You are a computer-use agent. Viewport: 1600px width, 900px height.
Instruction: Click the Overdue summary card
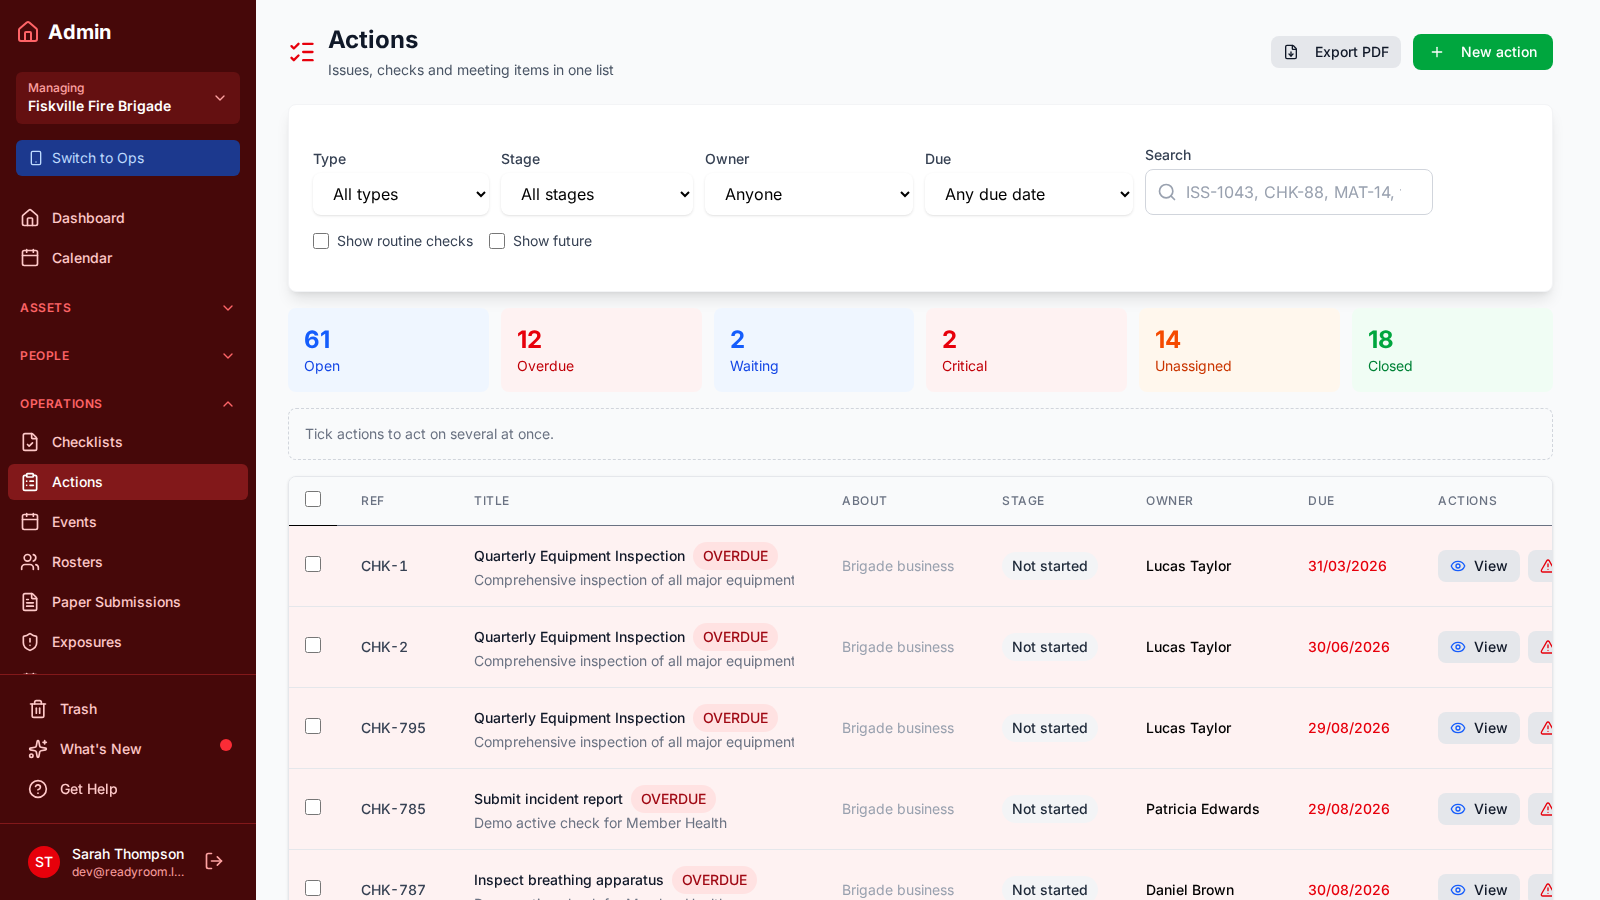[601, 350]
